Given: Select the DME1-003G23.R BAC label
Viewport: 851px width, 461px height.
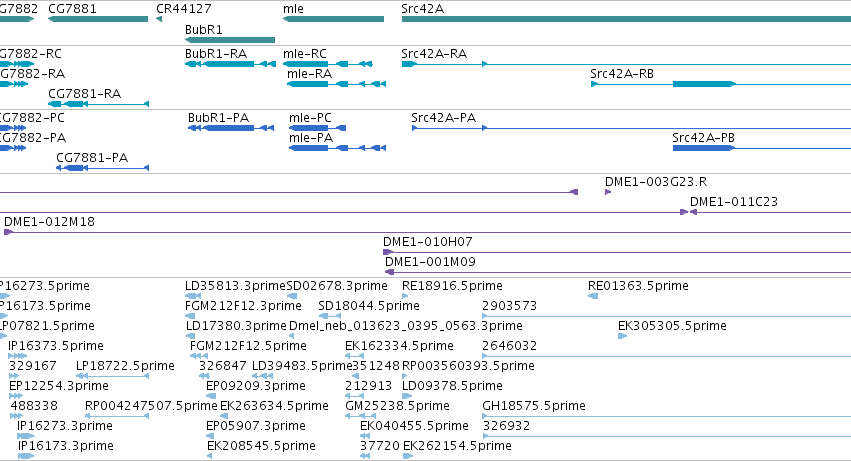Looking at the screenshot, I should click(x=656, y=182).
